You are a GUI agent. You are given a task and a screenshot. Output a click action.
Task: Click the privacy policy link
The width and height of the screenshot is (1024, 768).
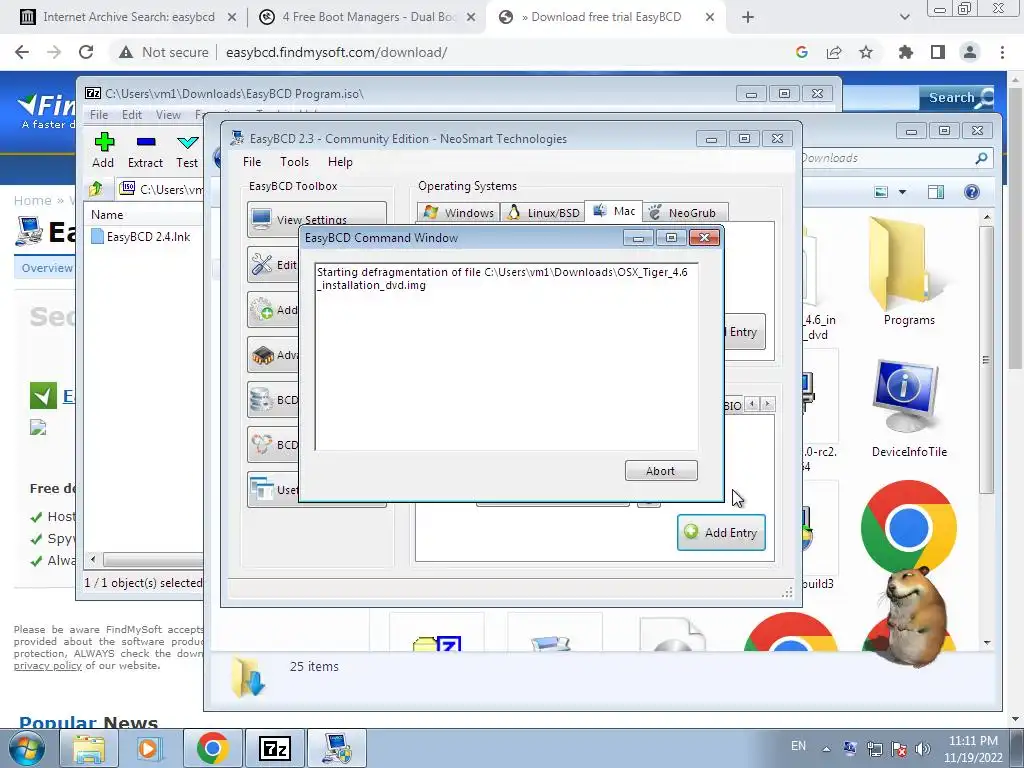coord(48,665)
